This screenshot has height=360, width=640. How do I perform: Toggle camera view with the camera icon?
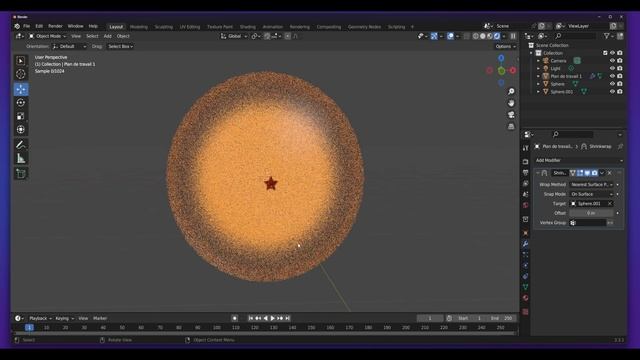(x=511, y=115)
